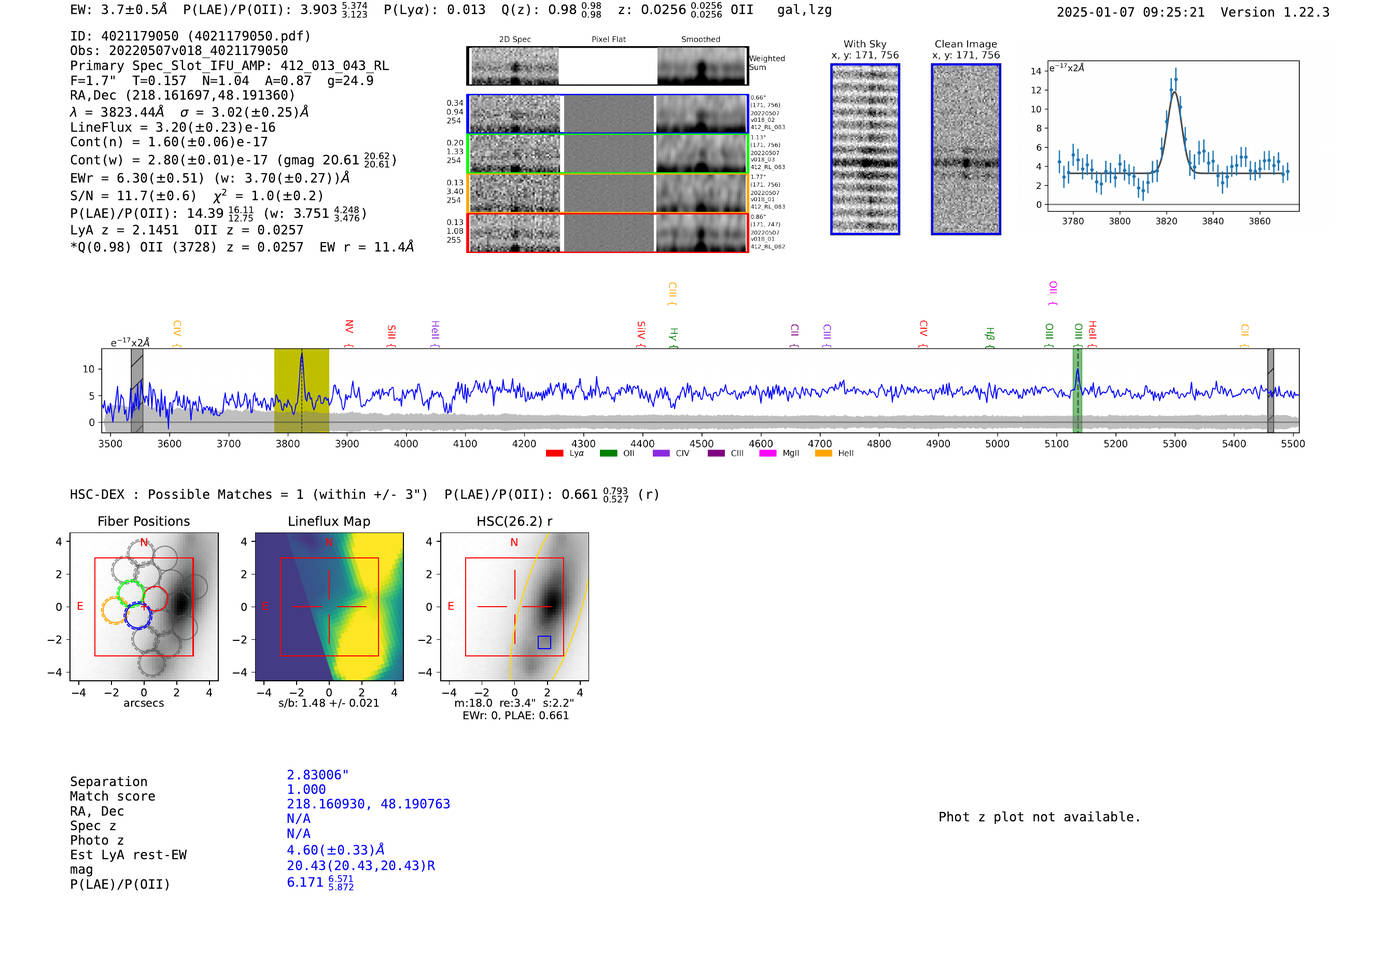The height and width of the screenshot is (953, 1400).
Task: Click the SiIV line marker above spectrum
Action: [x=641, y=332]
